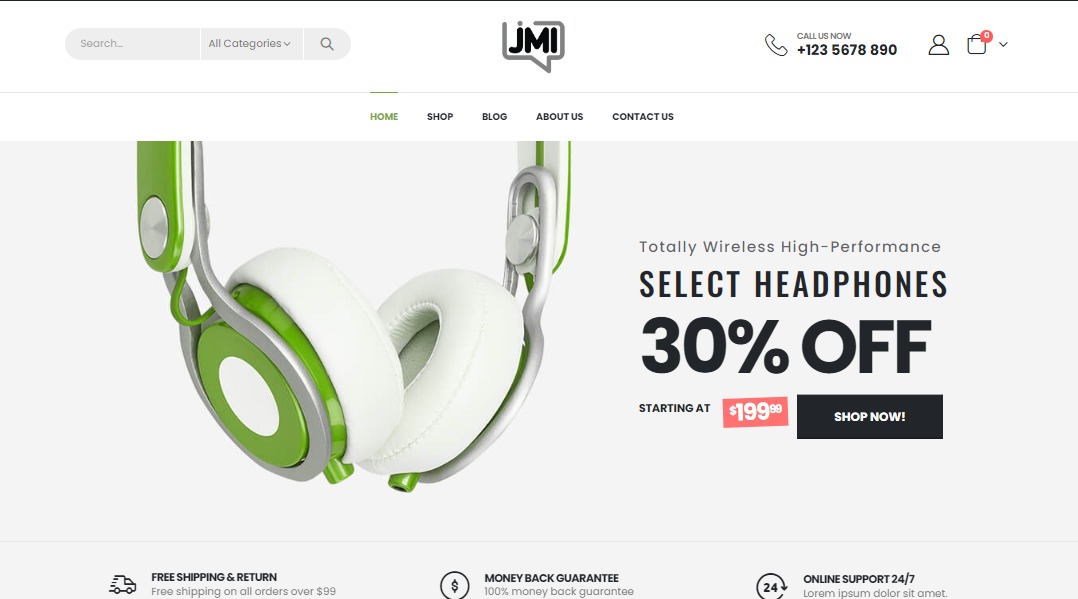The image size is (1078, 599).
Task: Open the shopping cart bag icon
Action: tap(976, 45)
